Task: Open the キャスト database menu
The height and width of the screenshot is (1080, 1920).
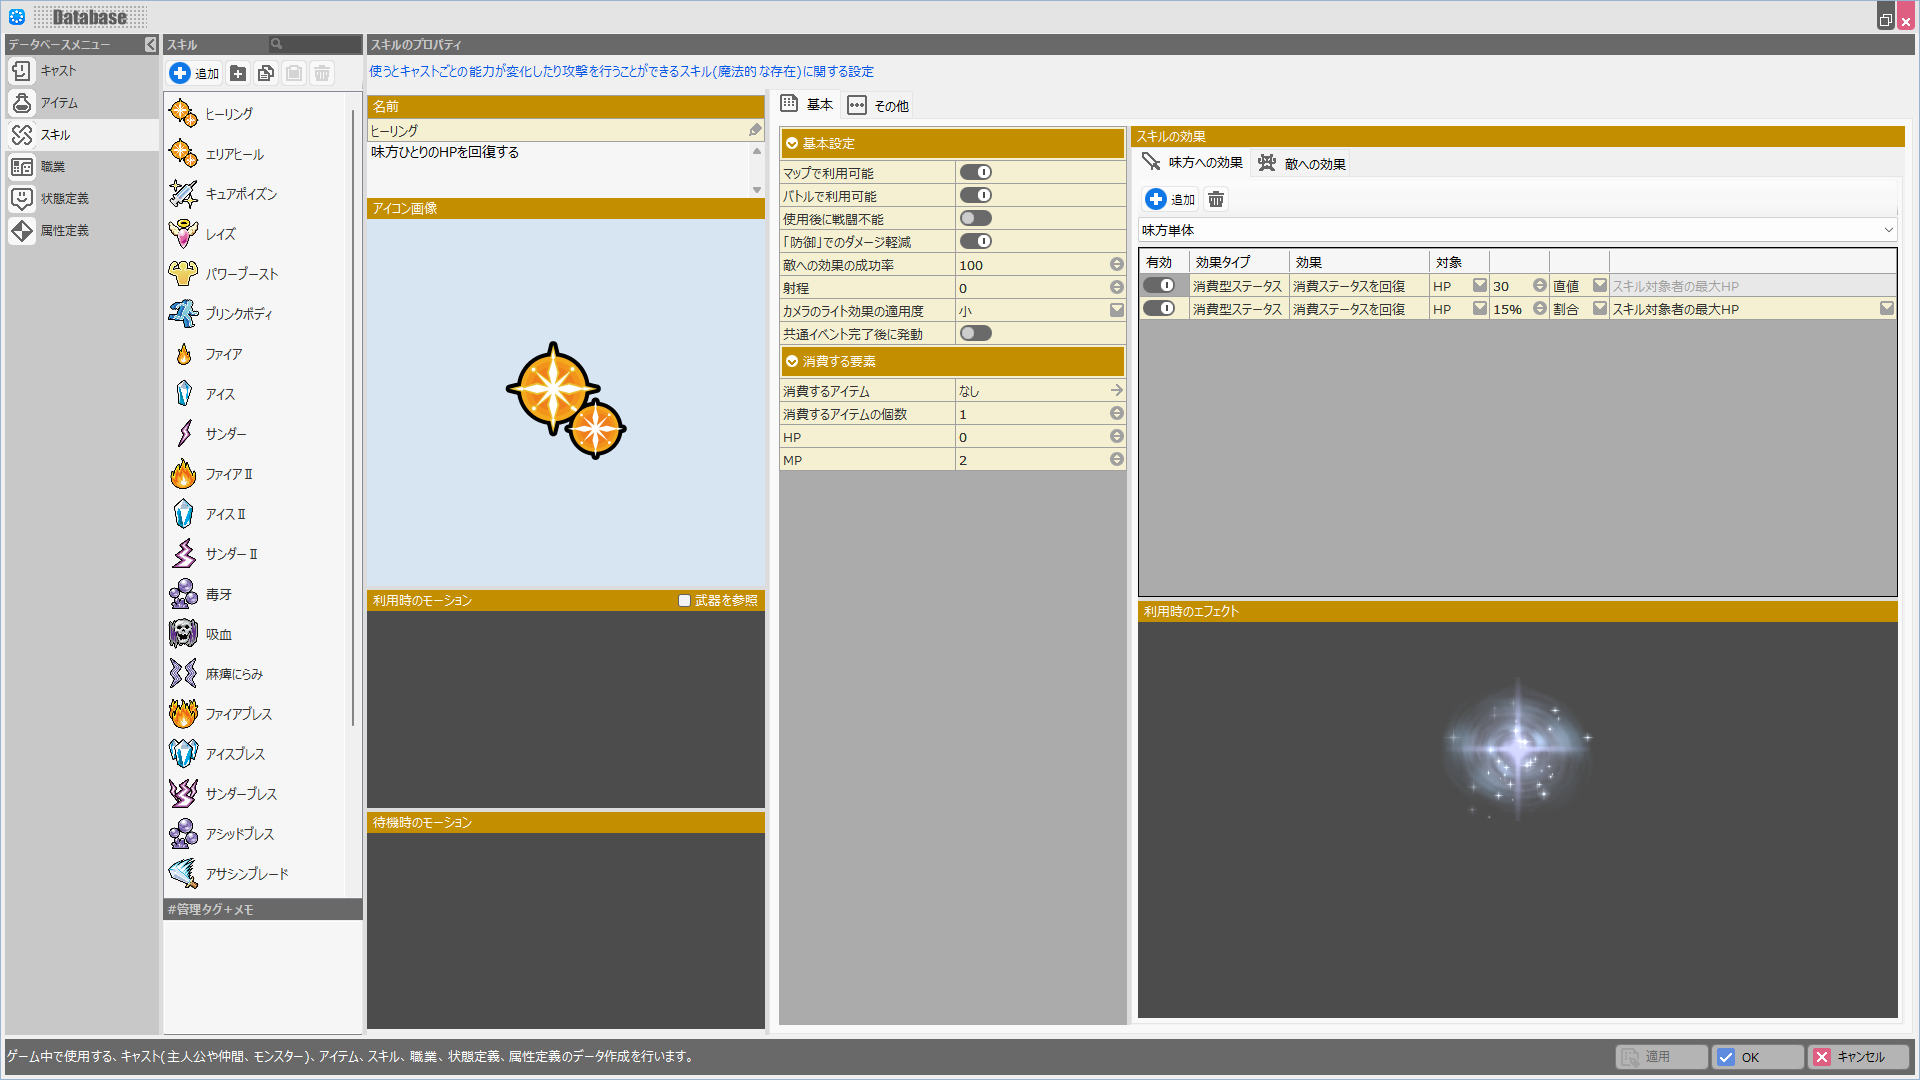Action: coord(58,71)
